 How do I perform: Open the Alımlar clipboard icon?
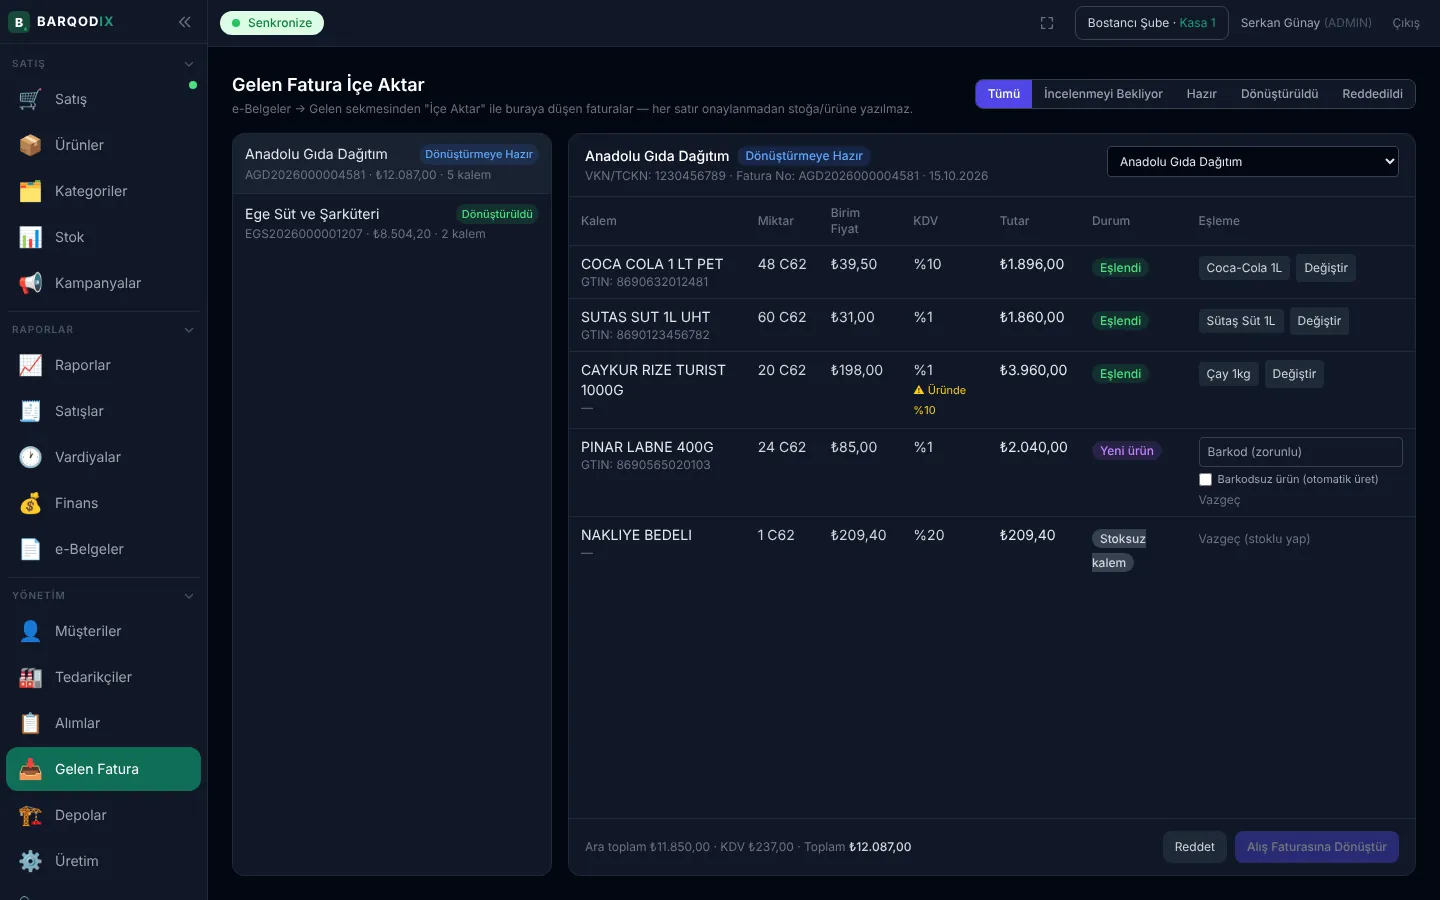[30, 723]
